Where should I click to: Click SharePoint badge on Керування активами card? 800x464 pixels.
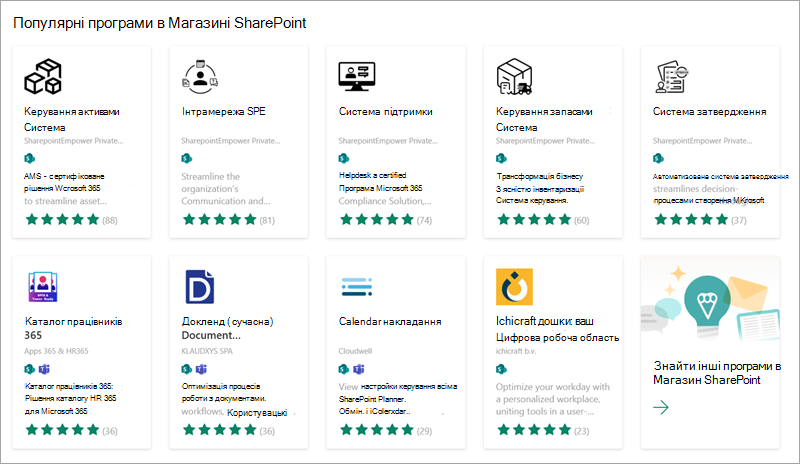tap(30, 159)
